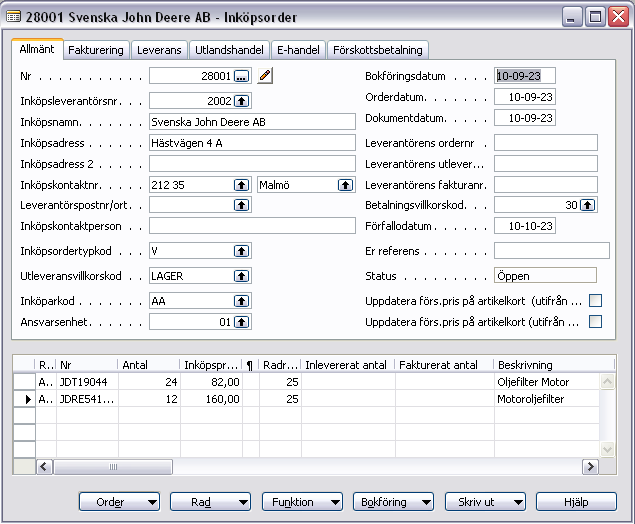Screen dimensions: 635x524
Task: Open the Order dropdown button
Action: 119,502
